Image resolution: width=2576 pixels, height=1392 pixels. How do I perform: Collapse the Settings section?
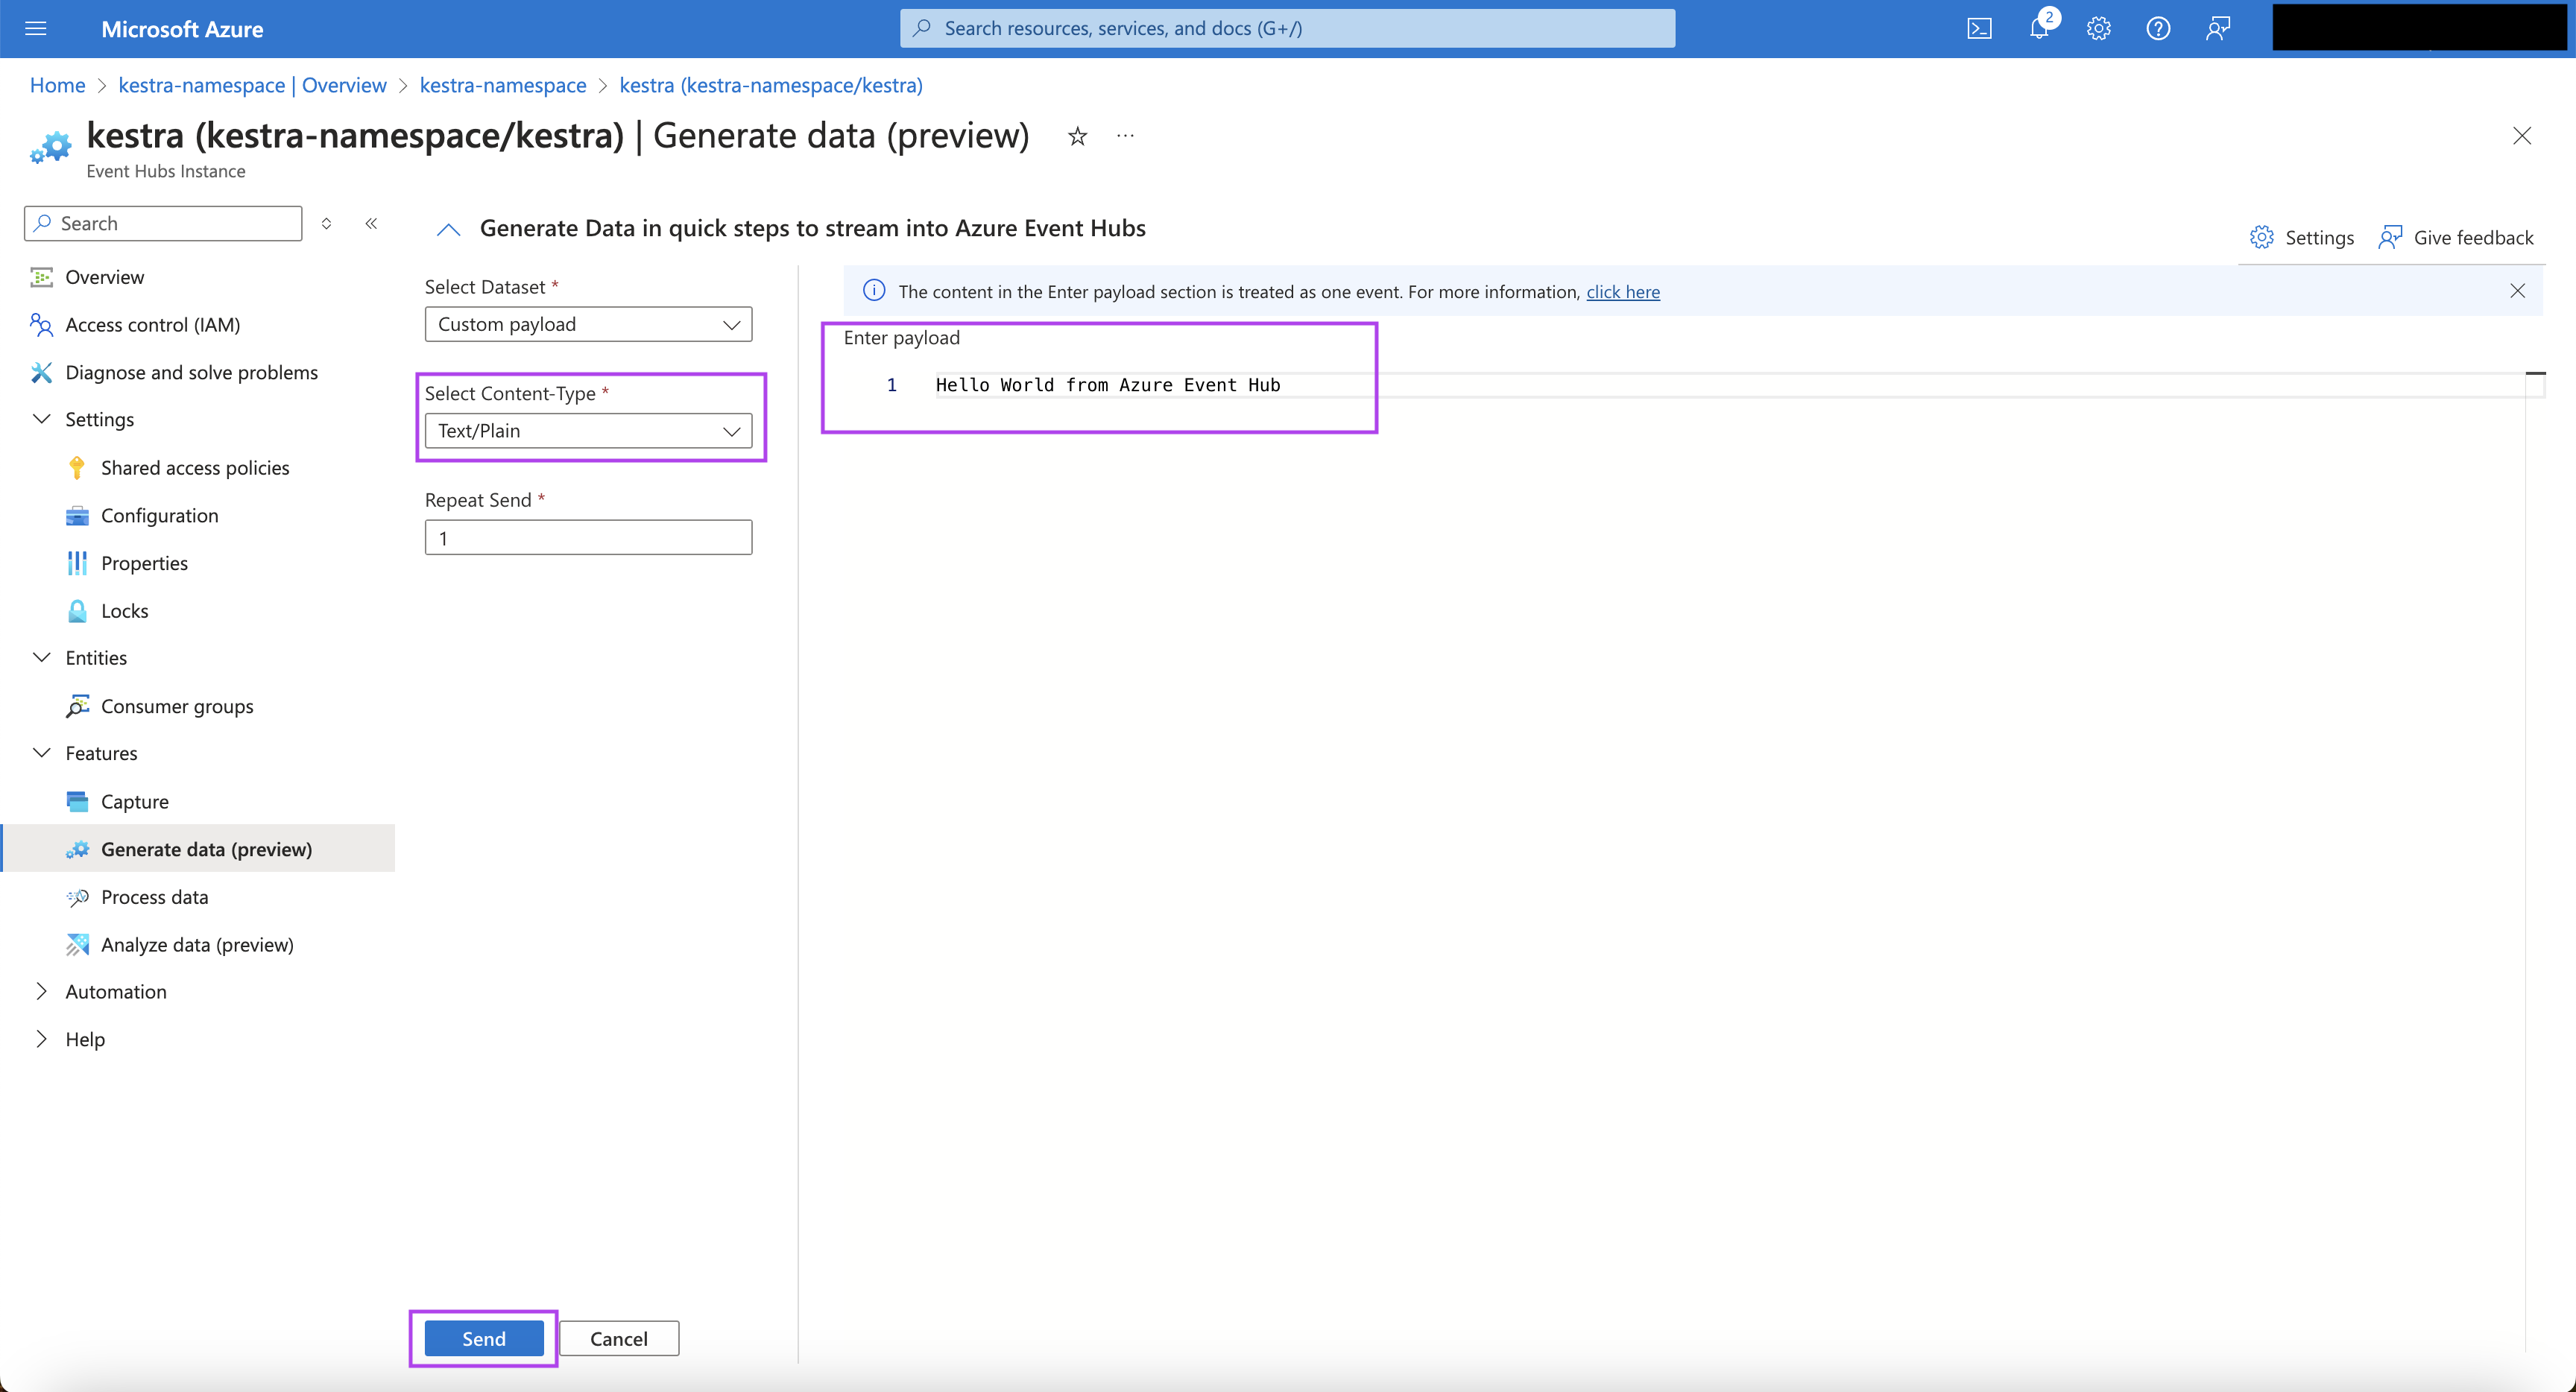coord(40,417)
